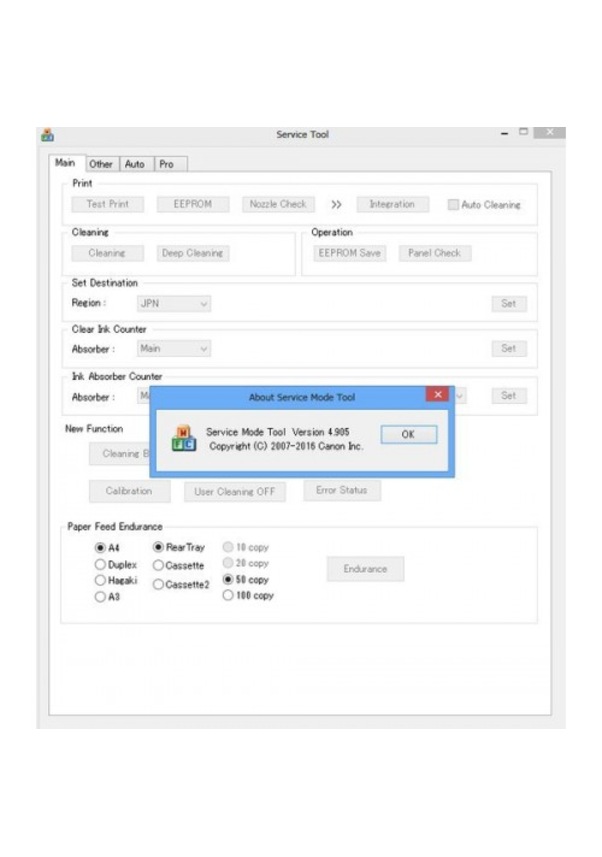Click the Error Status button
Viewport: 602px width, 857px height.
[341, 491]
